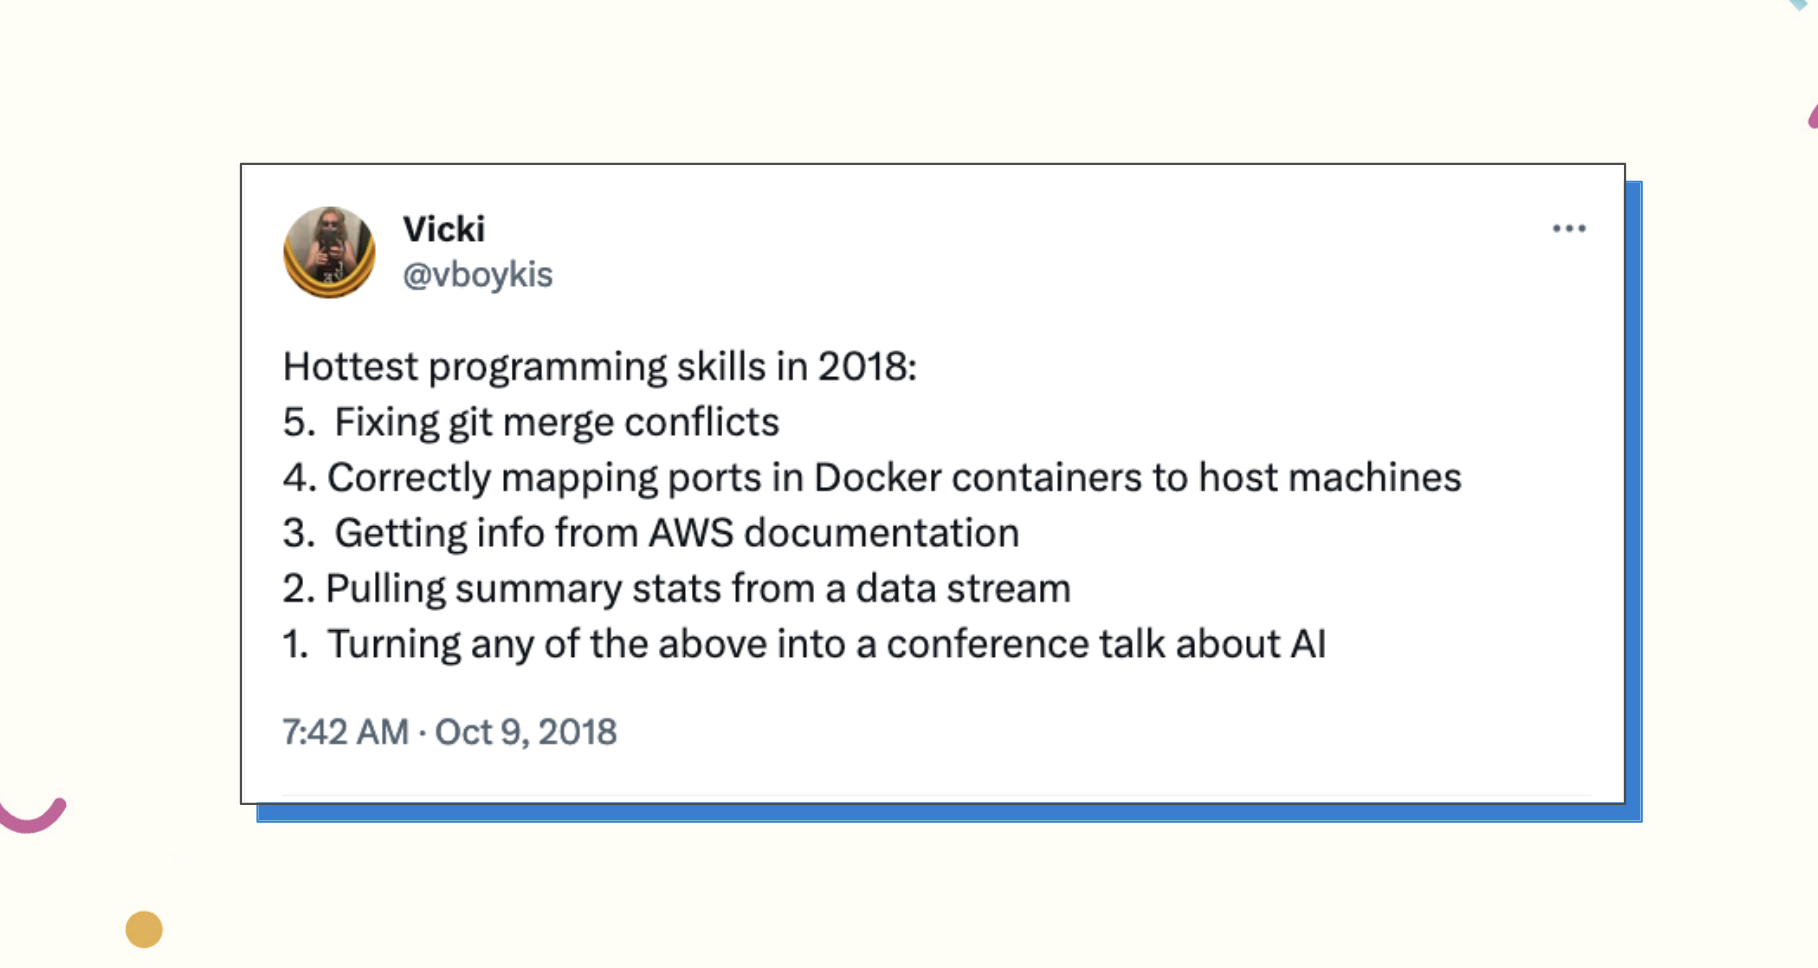Image resolution: width=1818 pixels, height=968 pixels.
Task: Click the 7:42 AM timestamp
Action: (345, 732)
